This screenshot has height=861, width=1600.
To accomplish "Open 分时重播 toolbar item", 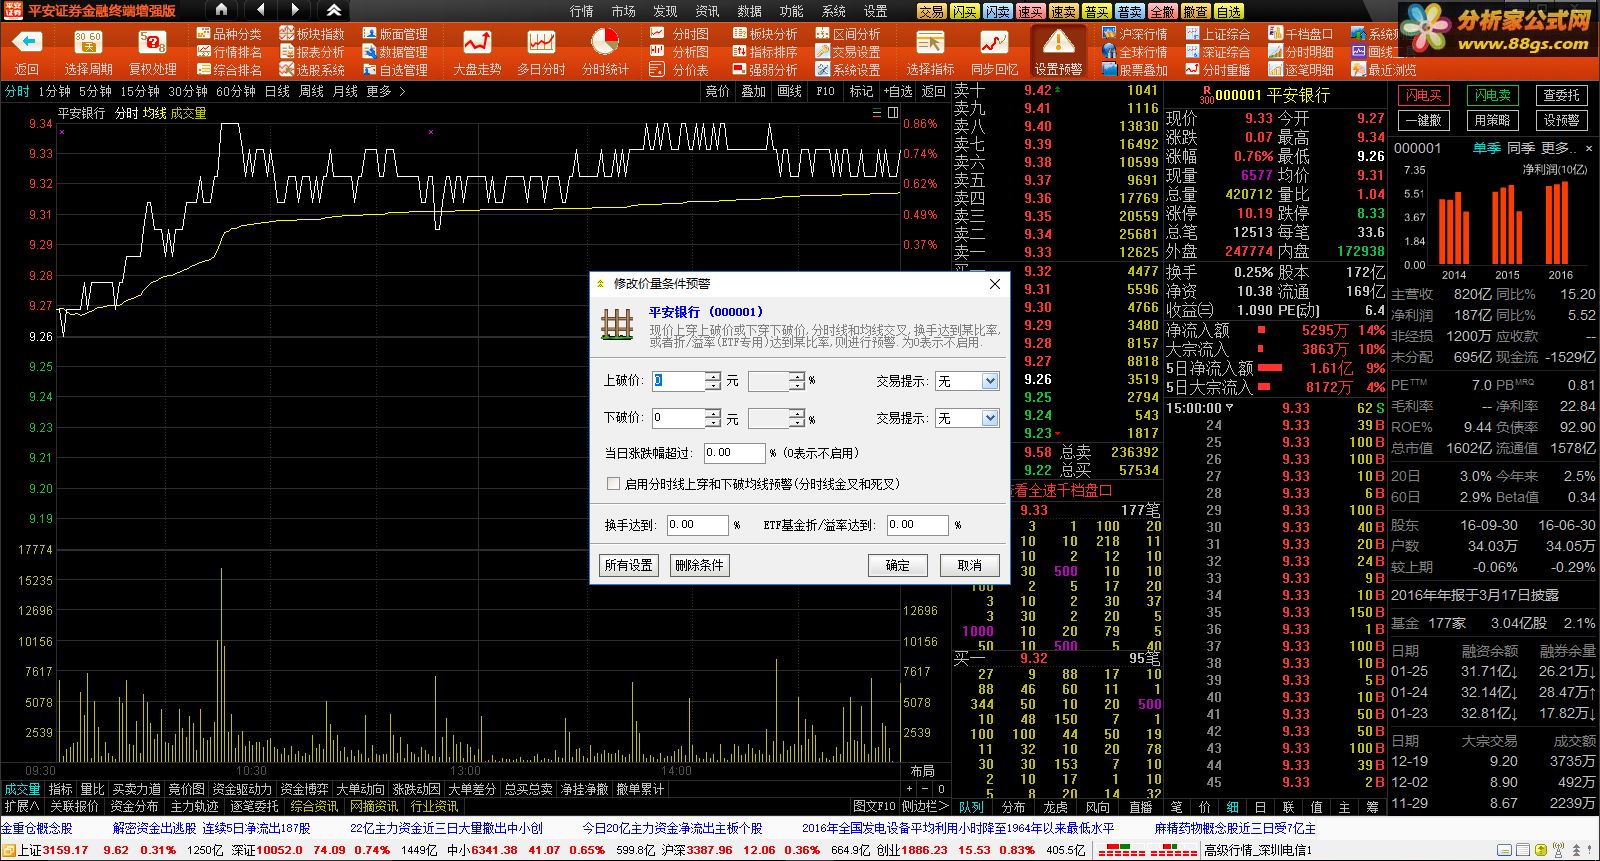I will [x=1218, y=70].
